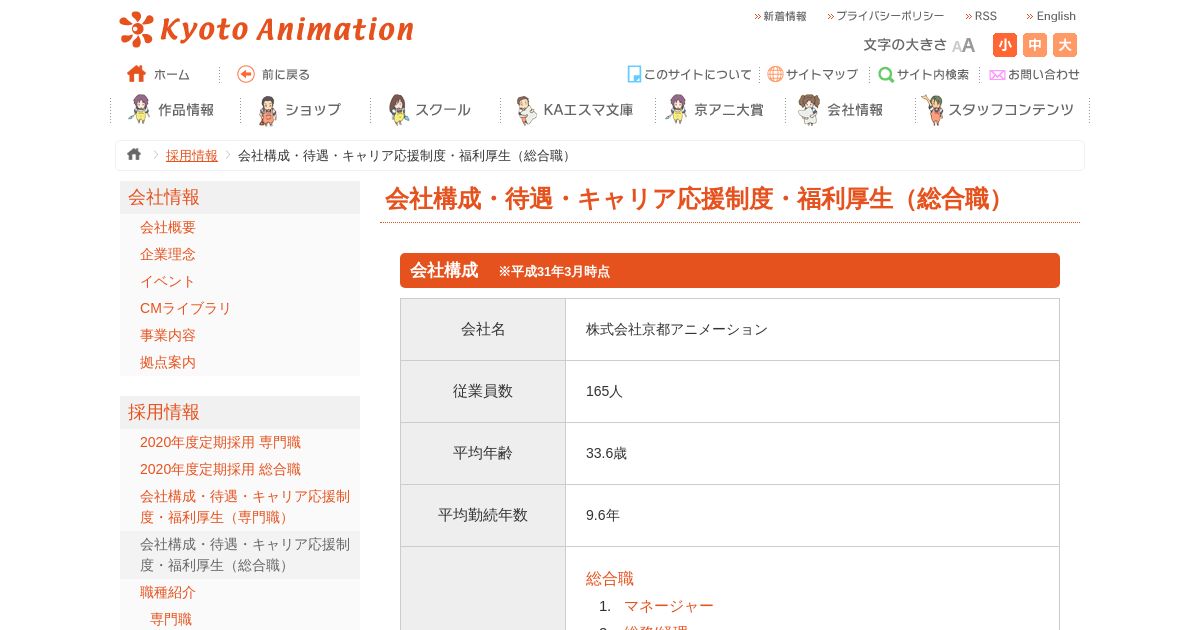Click the magnifier icon for サイト内検索
The width and height of the screenshot is (1200, 630).
click(x=886, y=74)
